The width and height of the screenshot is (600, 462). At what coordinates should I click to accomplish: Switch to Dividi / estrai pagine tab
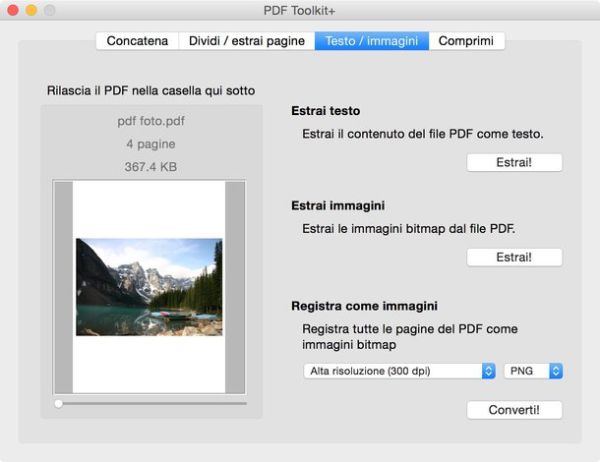(x=247, y=41)
